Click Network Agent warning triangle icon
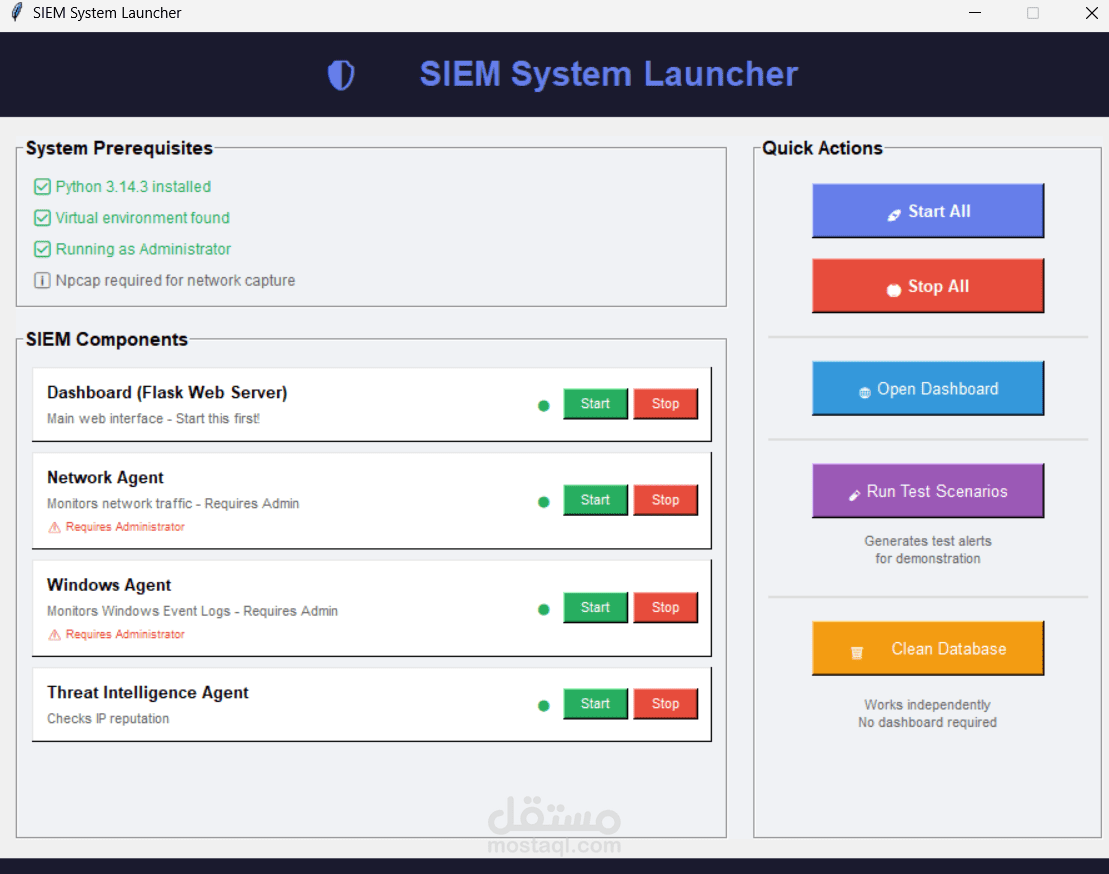This screenshot has width=1109, height=874. pos(54,527)
